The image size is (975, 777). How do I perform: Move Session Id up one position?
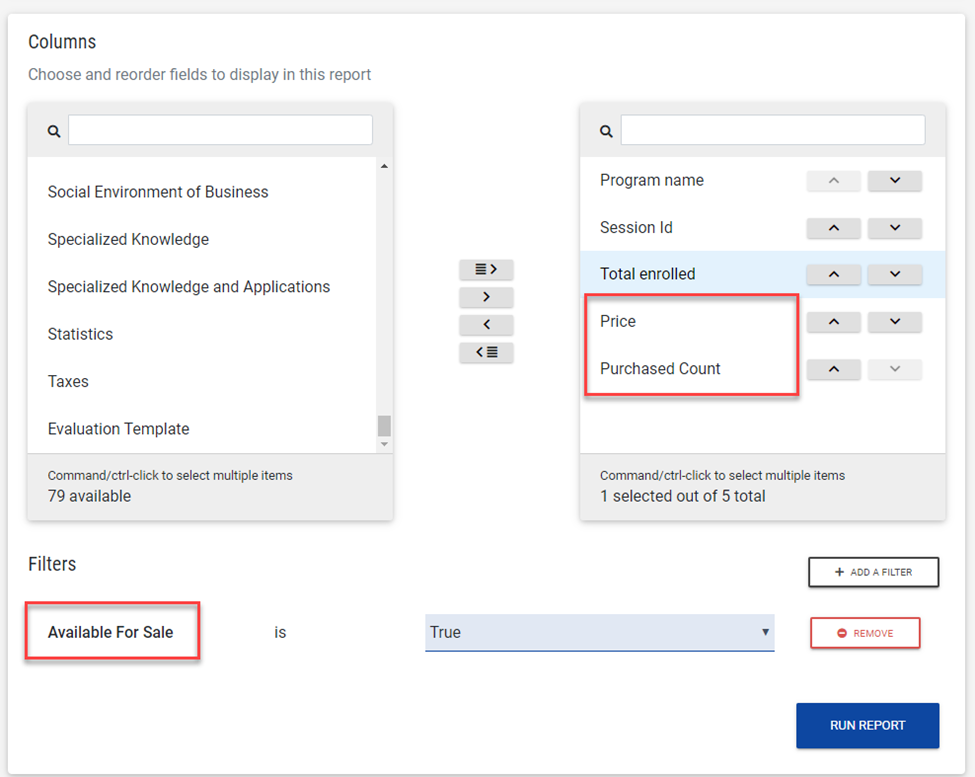(833, 228)
